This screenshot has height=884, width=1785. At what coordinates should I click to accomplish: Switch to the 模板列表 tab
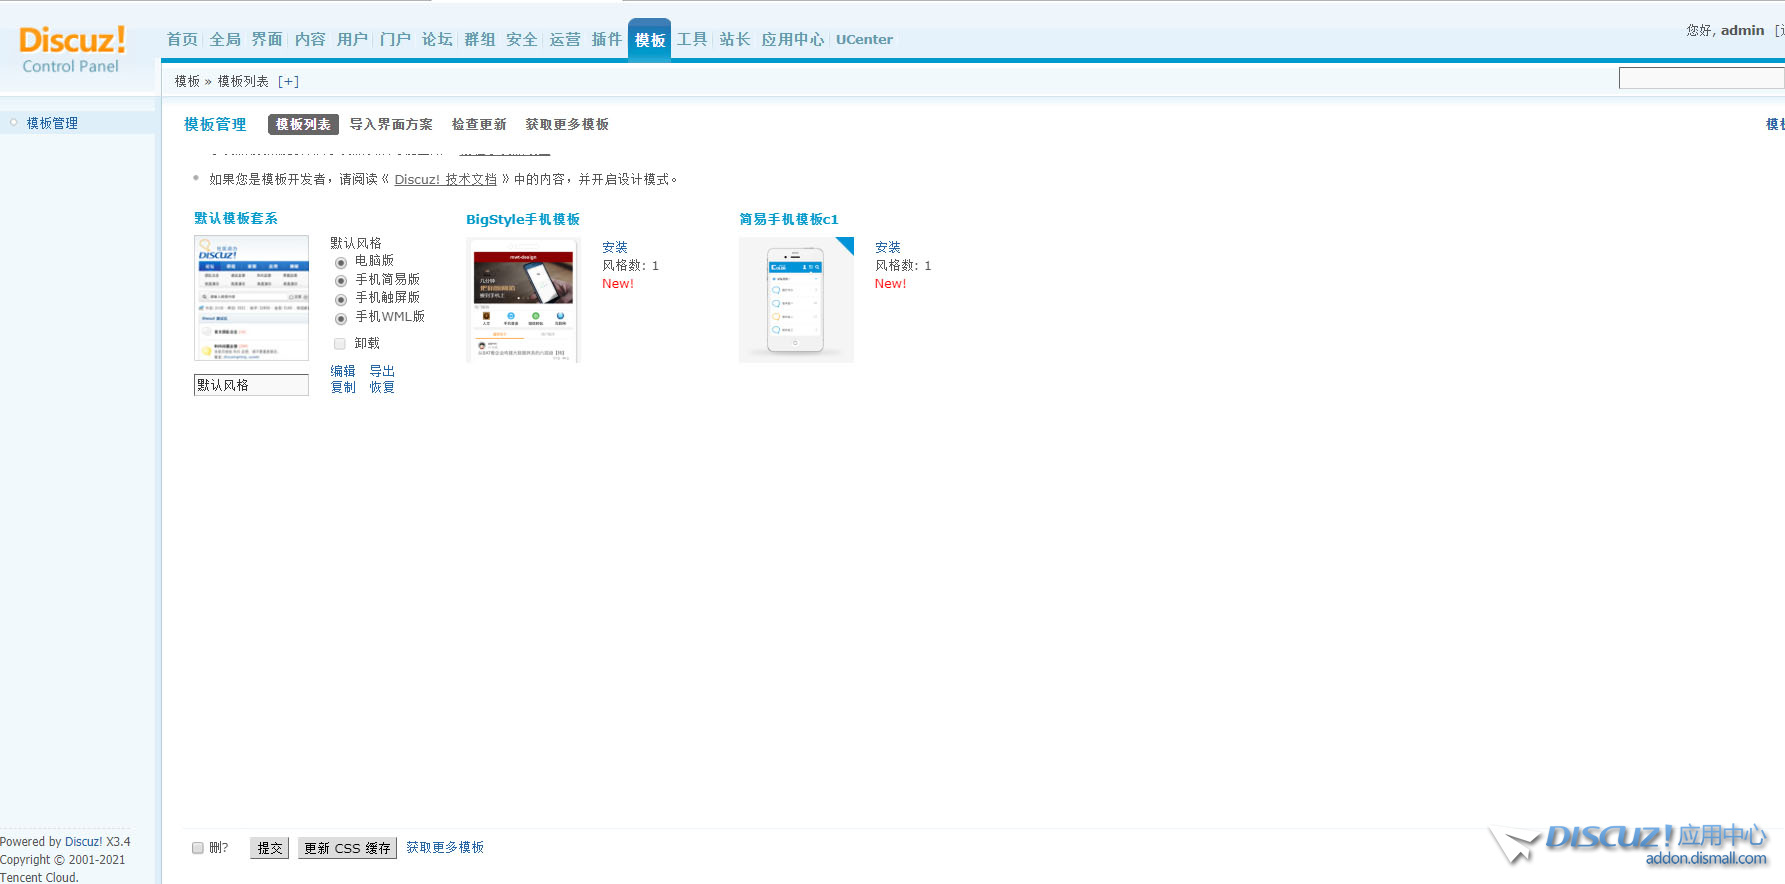point(303,124)
